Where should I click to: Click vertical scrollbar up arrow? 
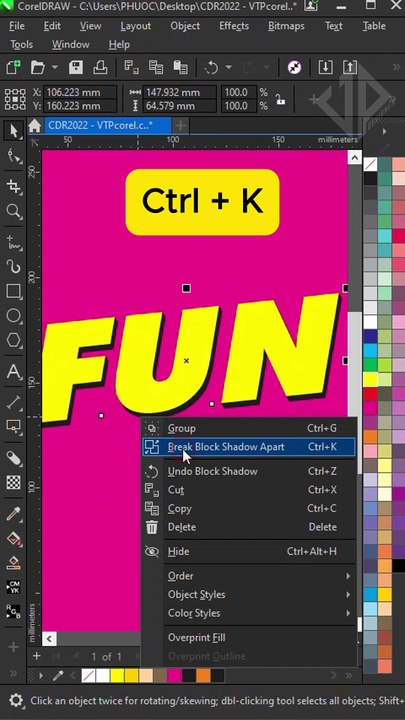pyautogui.click(x=354, y=158)
